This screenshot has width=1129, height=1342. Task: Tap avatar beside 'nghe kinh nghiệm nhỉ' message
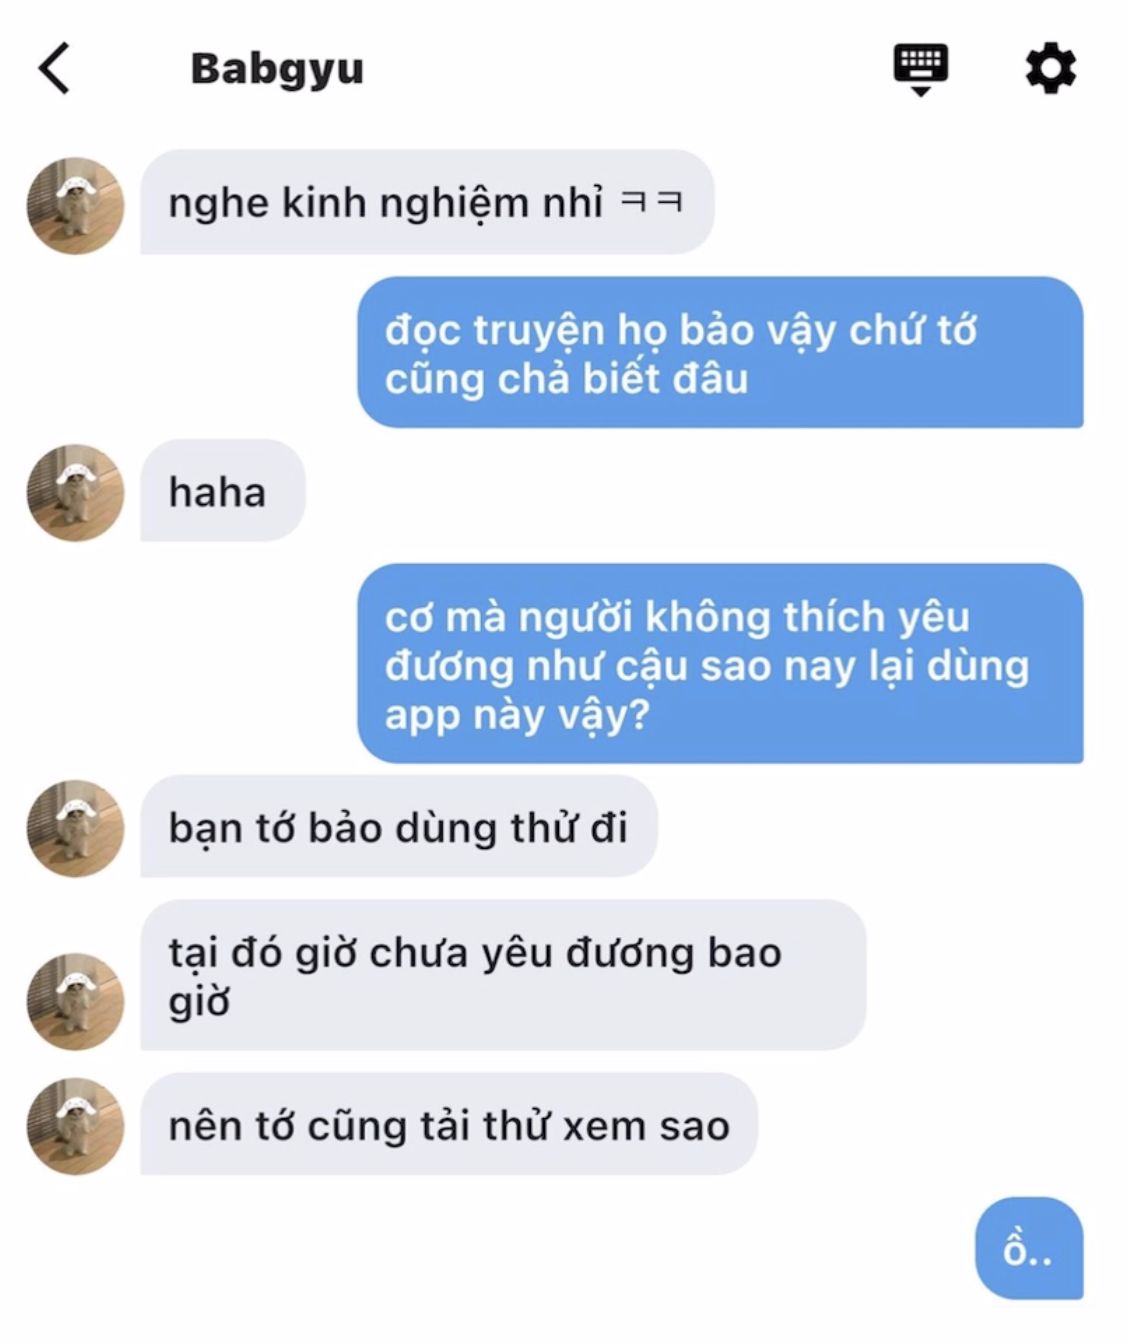tap(75, 205)
